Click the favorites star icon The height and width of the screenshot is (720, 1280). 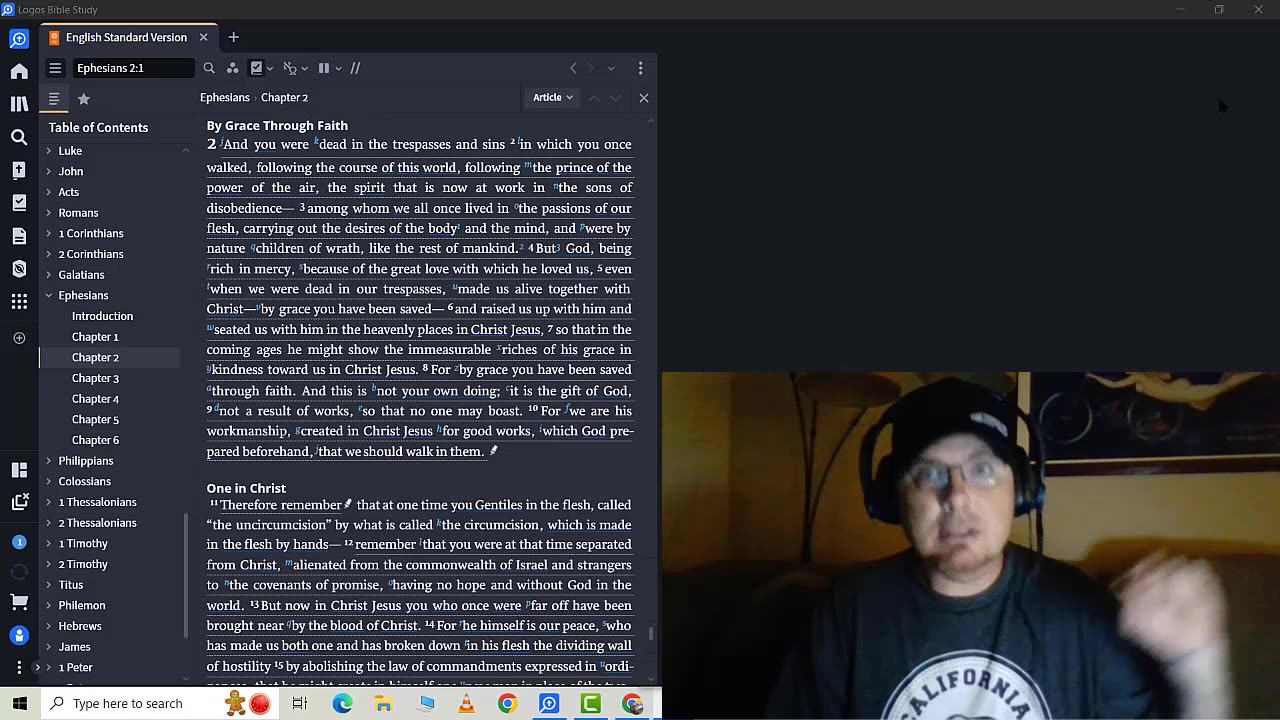[x=84, y=99]
